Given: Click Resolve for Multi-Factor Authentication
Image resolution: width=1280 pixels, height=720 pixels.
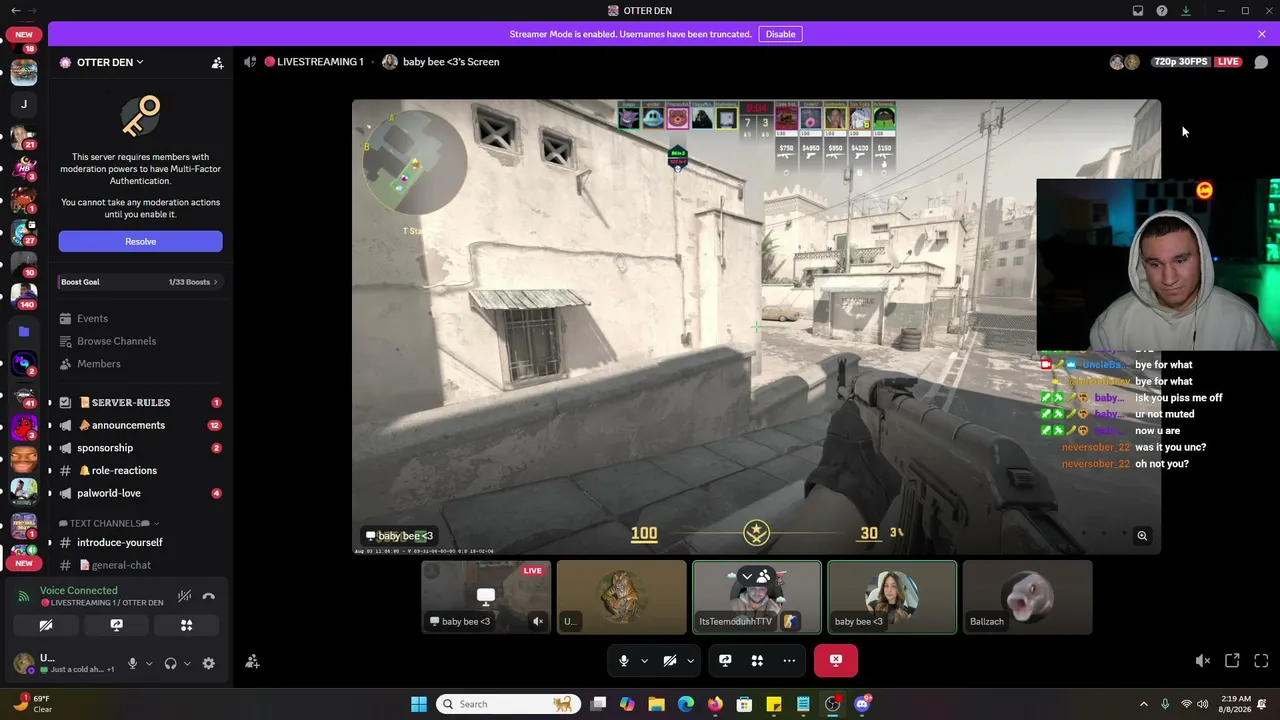Looking at the screenshot, I should (140, 241).
